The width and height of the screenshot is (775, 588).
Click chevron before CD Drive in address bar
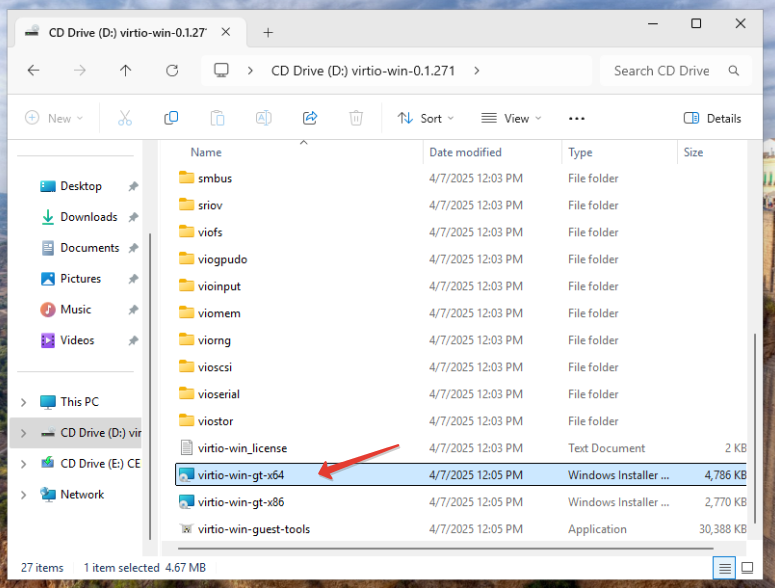pyautogui.click(x=250, y=71)
